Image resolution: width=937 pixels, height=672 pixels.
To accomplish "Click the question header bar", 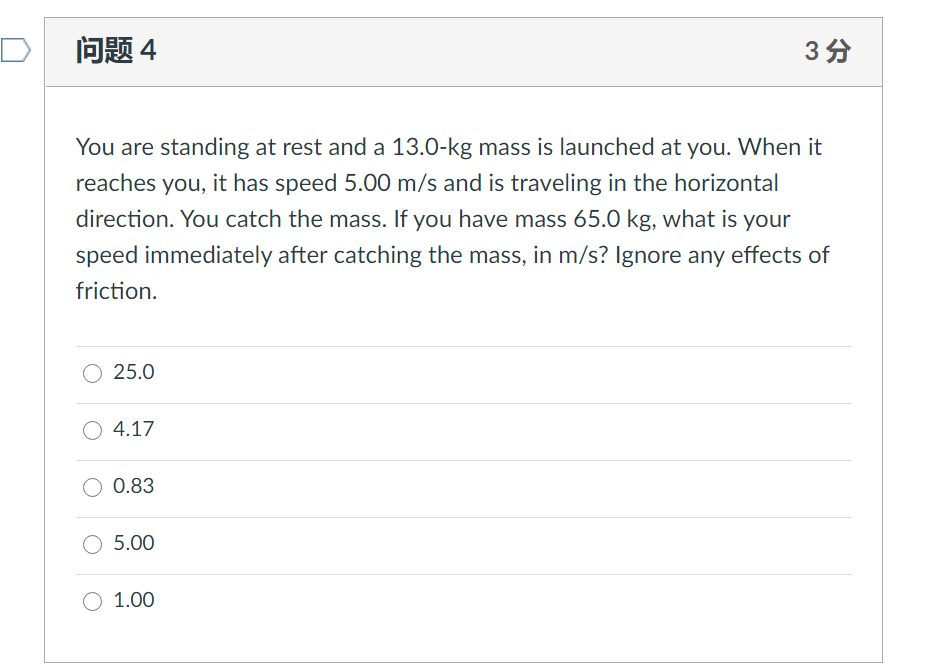I will coord(465,50).
